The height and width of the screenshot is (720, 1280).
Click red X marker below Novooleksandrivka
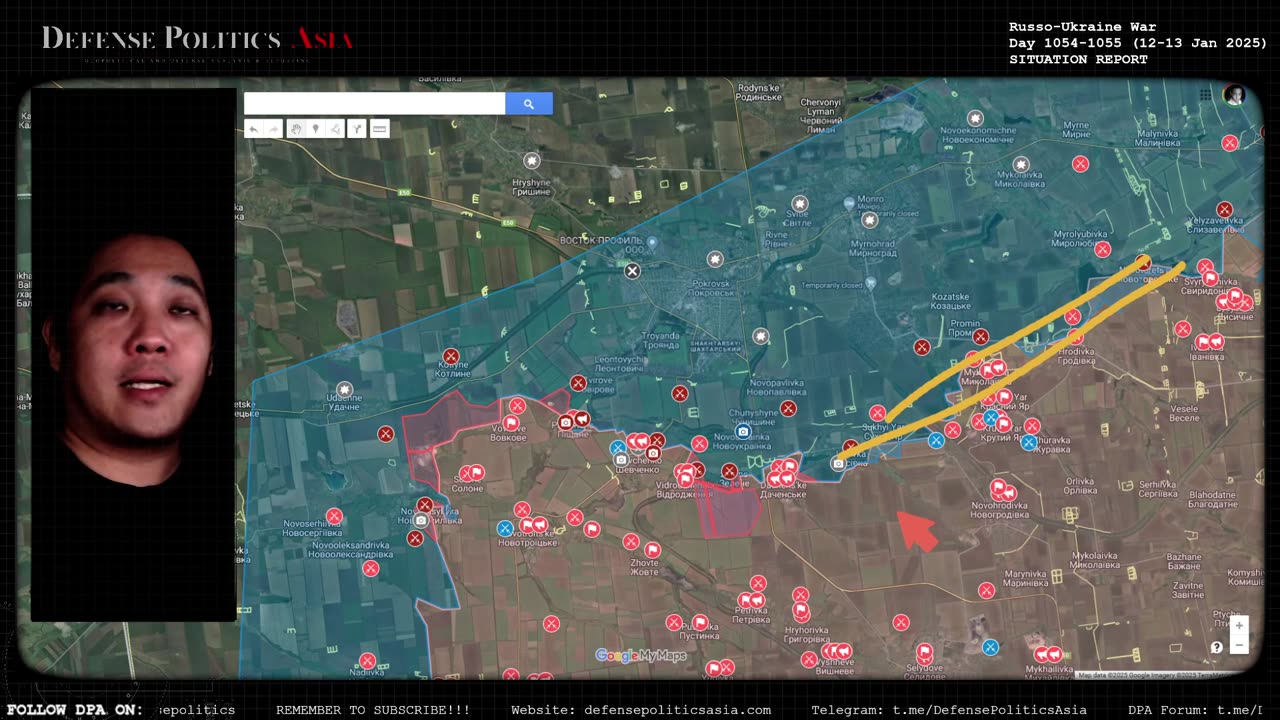pyautogui.click(x=371, y=568)
